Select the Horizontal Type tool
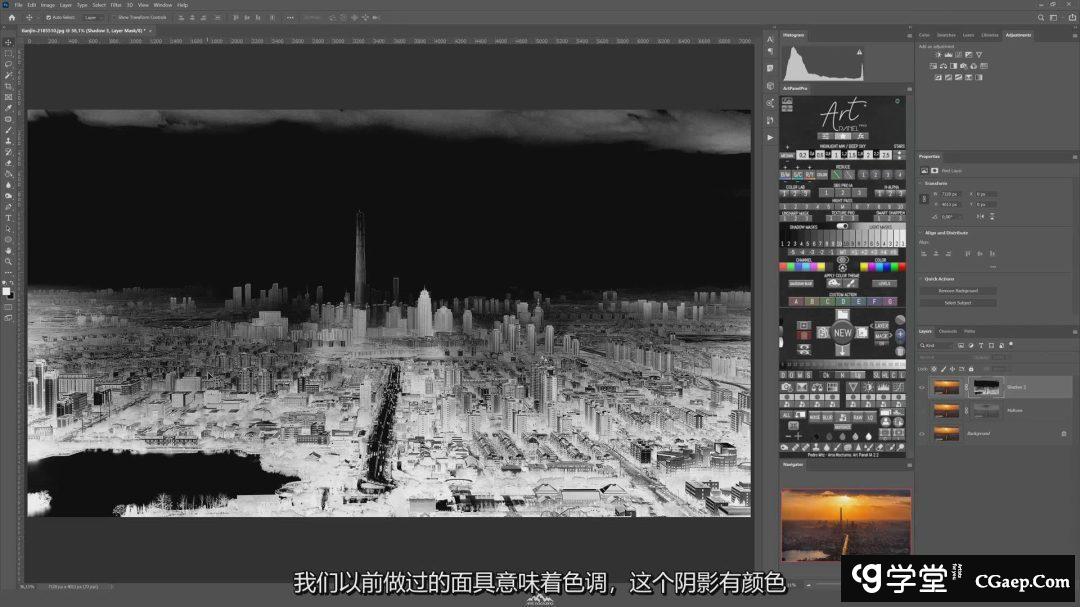1080x607 pixels. [x=8, y=217]
